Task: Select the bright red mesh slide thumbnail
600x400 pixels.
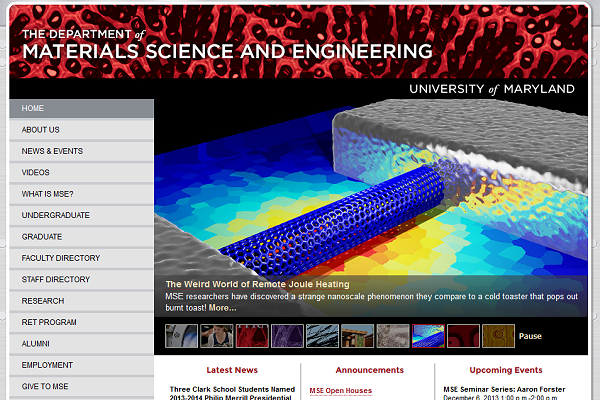Action: pos(252,336)
